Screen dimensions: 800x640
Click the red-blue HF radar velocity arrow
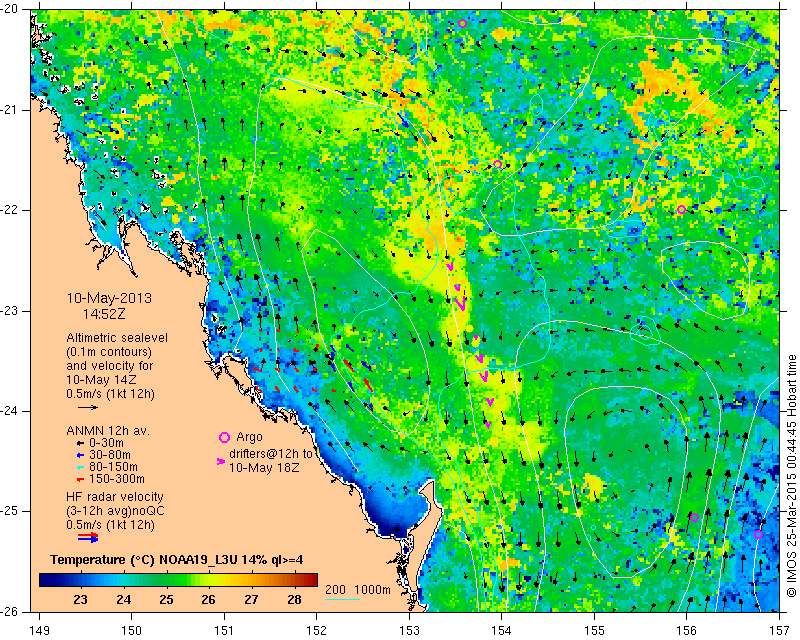pyautogui.click(x=88, y=537)
